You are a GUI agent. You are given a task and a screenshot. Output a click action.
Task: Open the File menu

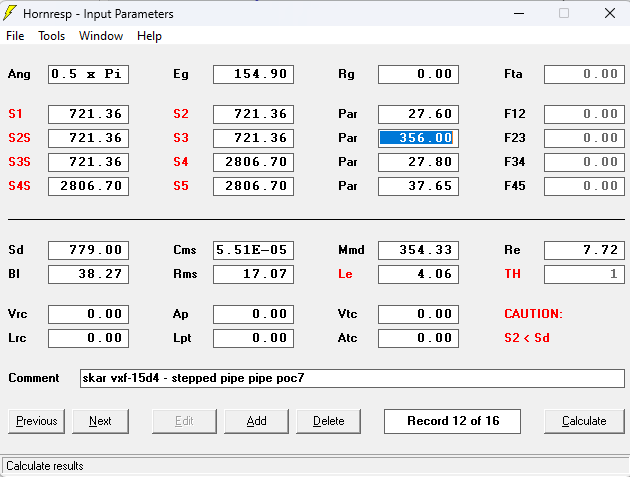(x=15, y=36)
